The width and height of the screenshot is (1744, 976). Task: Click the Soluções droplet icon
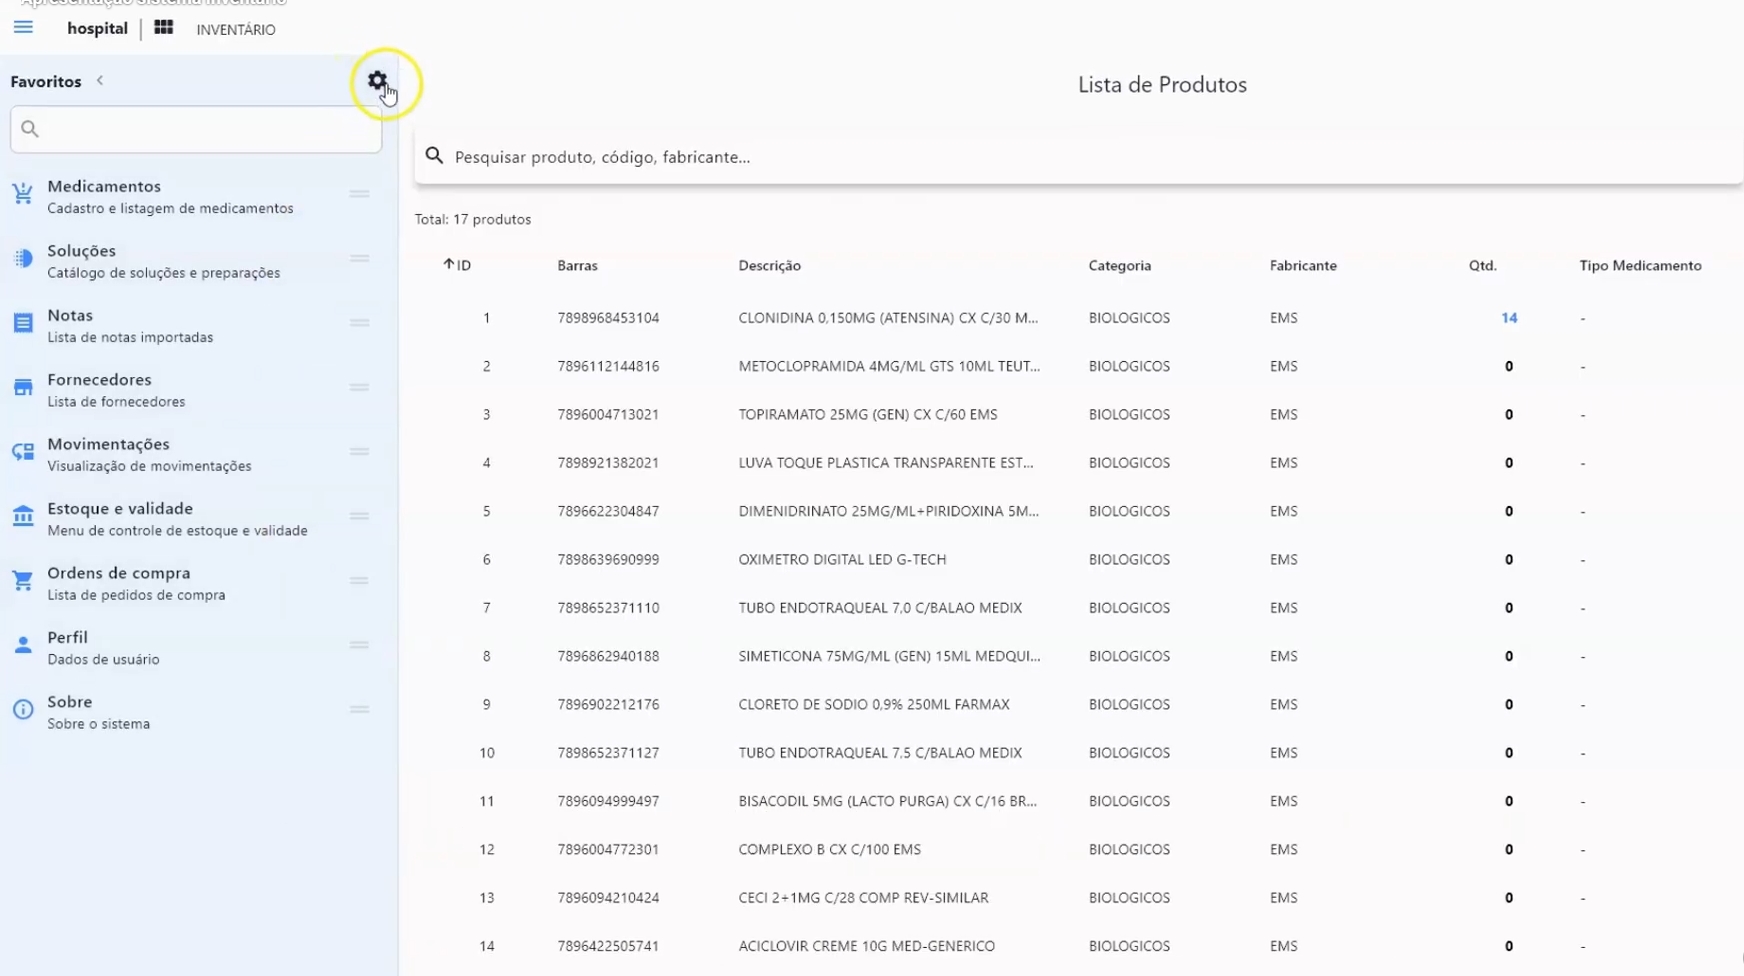[22, 258]
